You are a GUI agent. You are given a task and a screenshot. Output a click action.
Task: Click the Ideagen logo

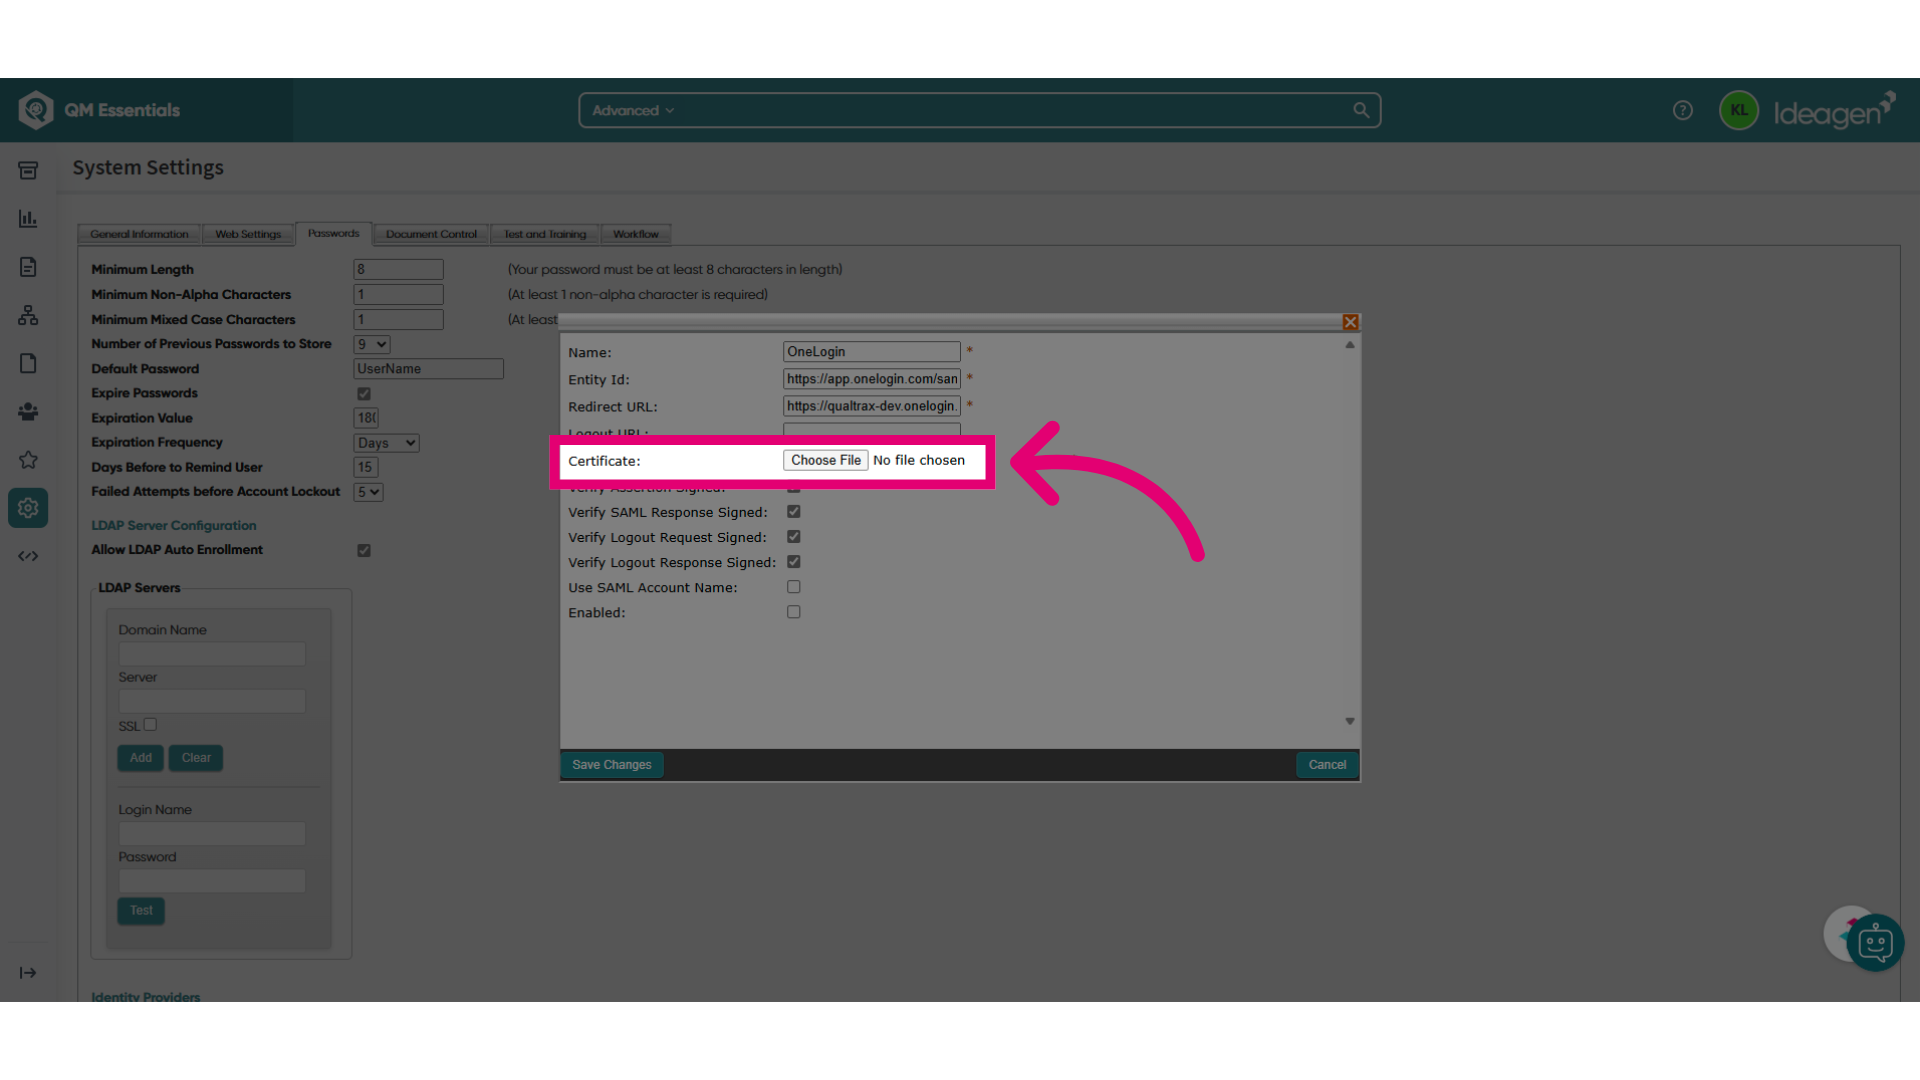point(1835,110)
